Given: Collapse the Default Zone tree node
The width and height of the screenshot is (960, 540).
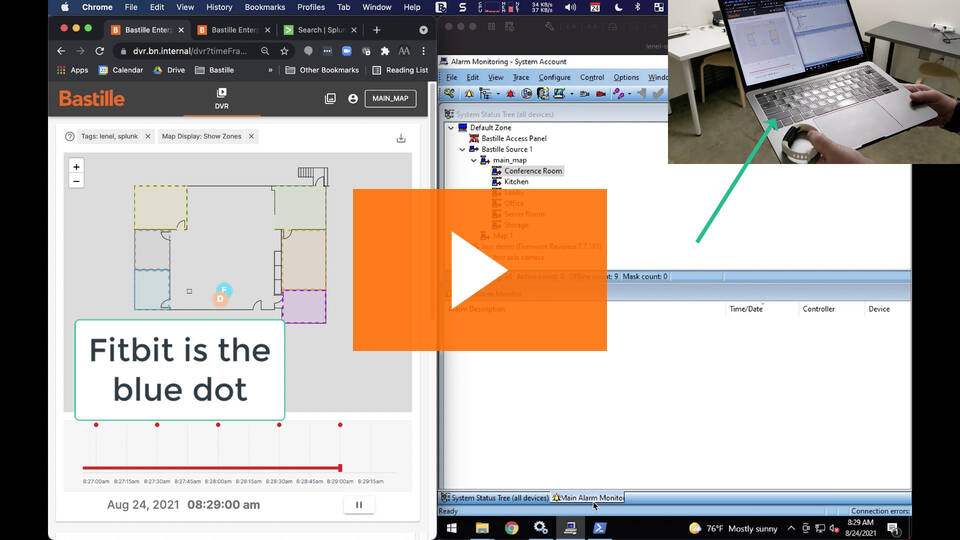Looking at the screenshot, I should (451, 127).
